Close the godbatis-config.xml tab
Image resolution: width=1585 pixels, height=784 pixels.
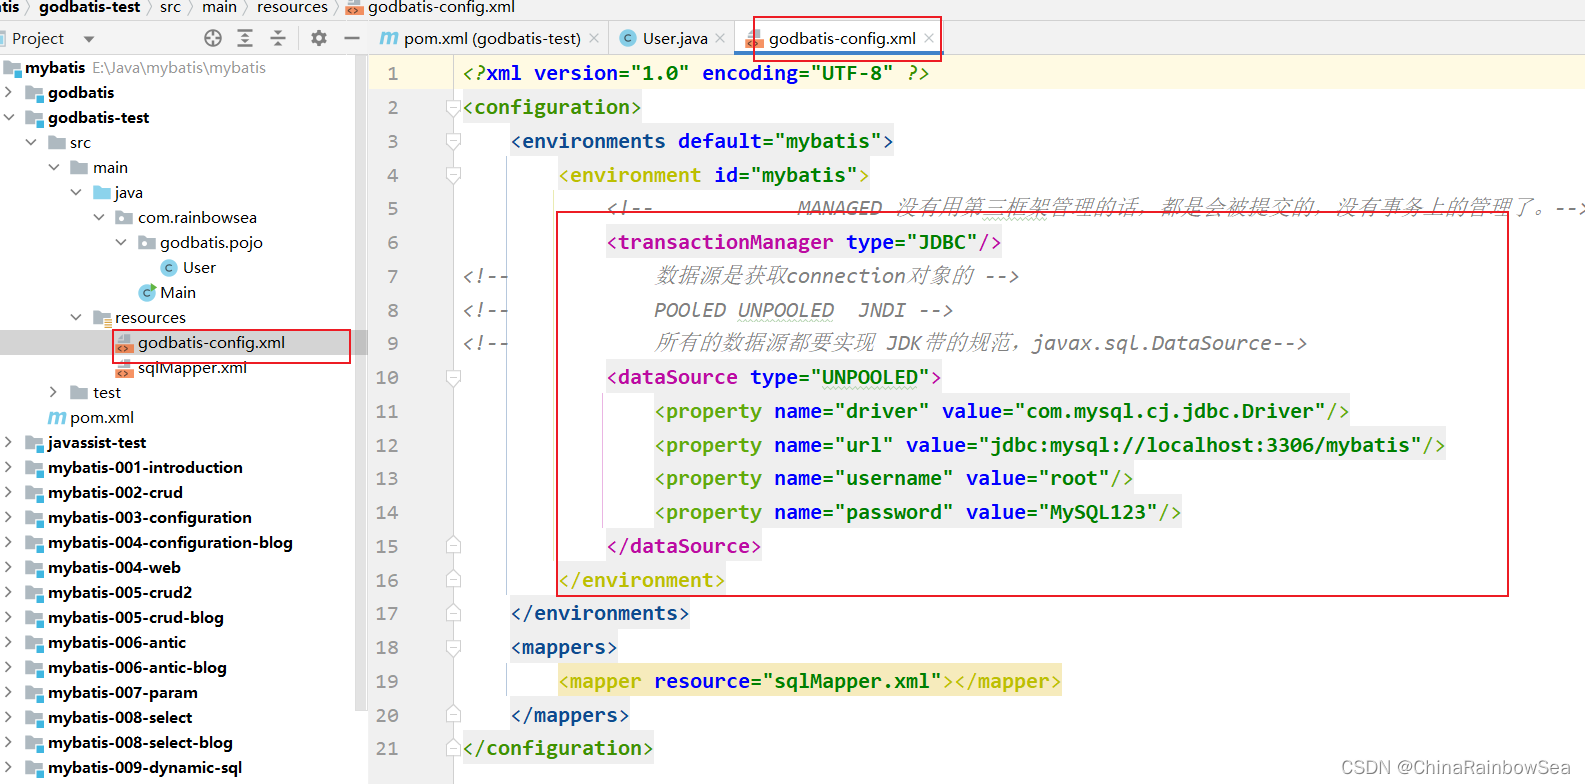929,38
